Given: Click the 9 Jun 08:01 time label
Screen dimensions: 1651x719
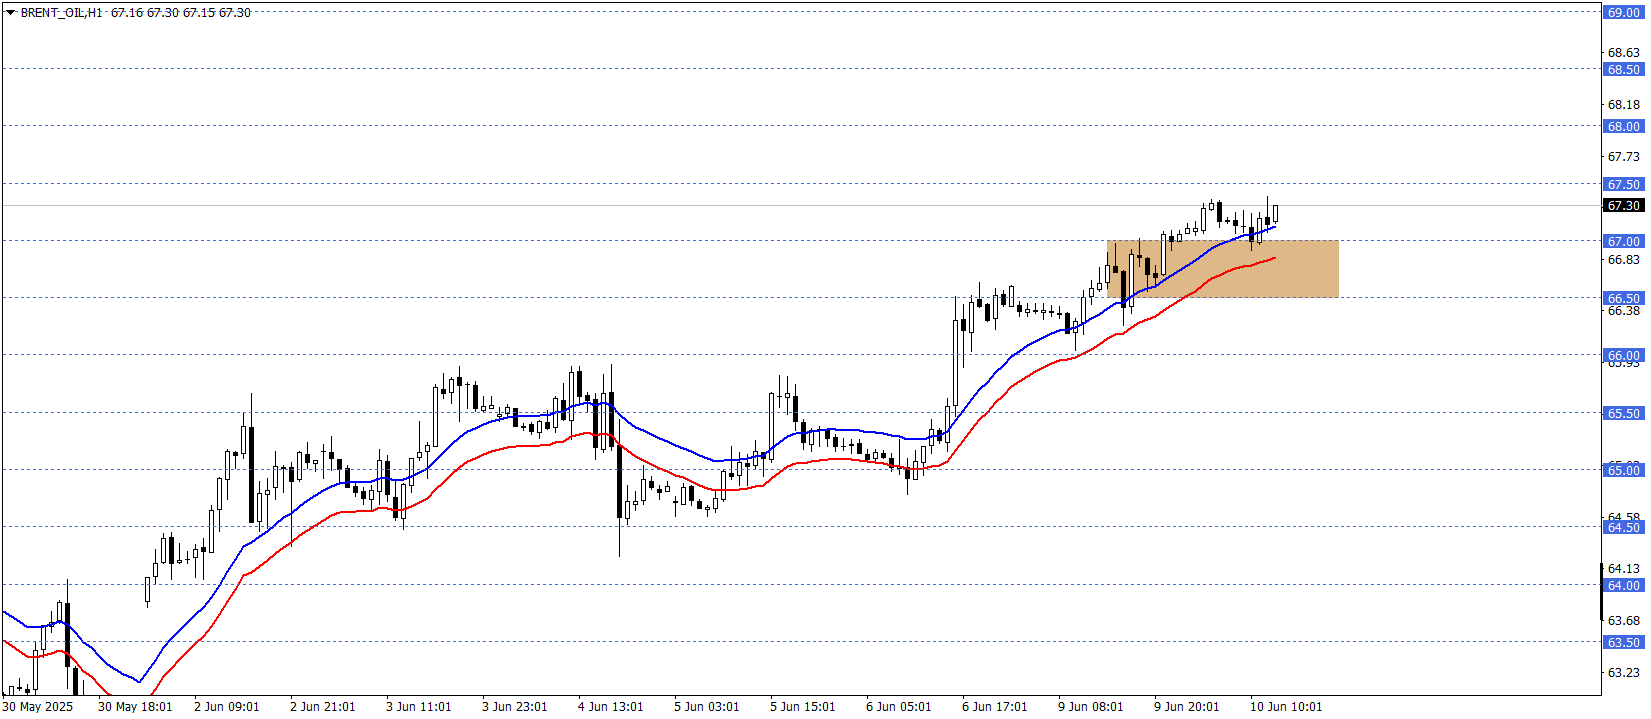Looking at the screenshot, I should (1091, 707).
